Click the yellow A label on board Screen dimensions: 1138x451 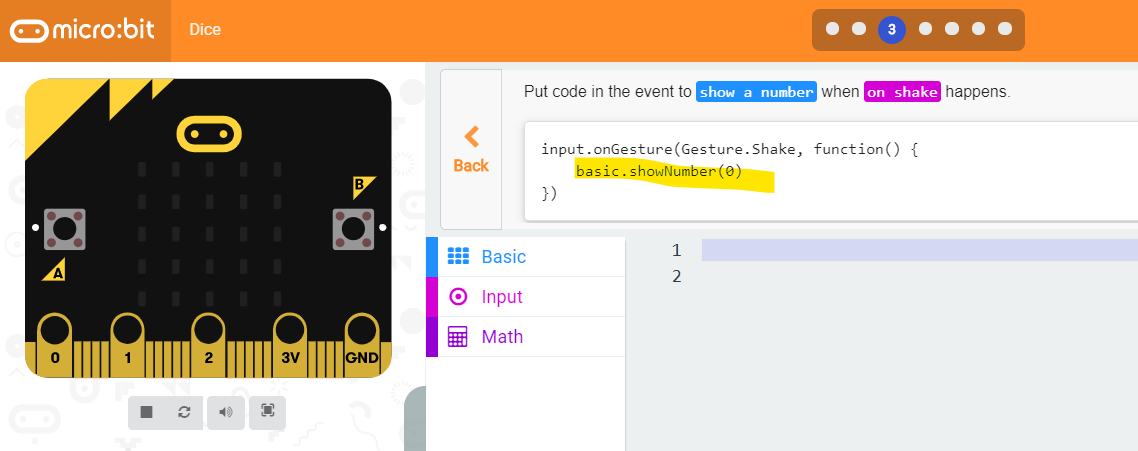(56, 270)
